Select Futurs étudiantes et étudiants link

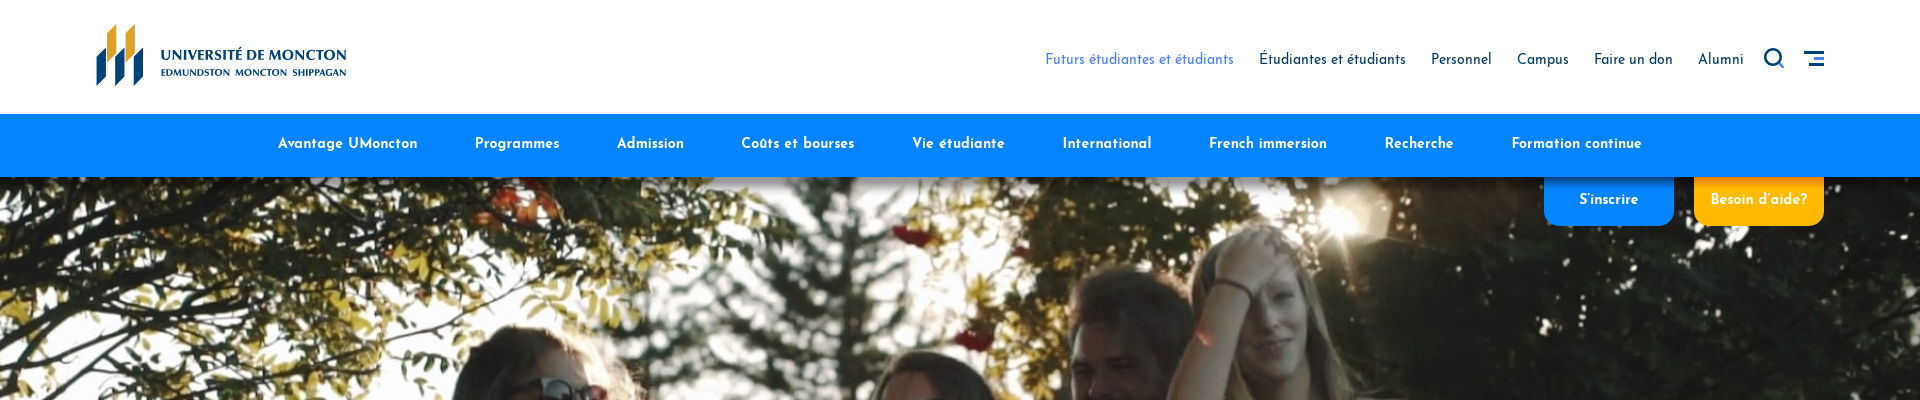click(x=1139, y=59)
